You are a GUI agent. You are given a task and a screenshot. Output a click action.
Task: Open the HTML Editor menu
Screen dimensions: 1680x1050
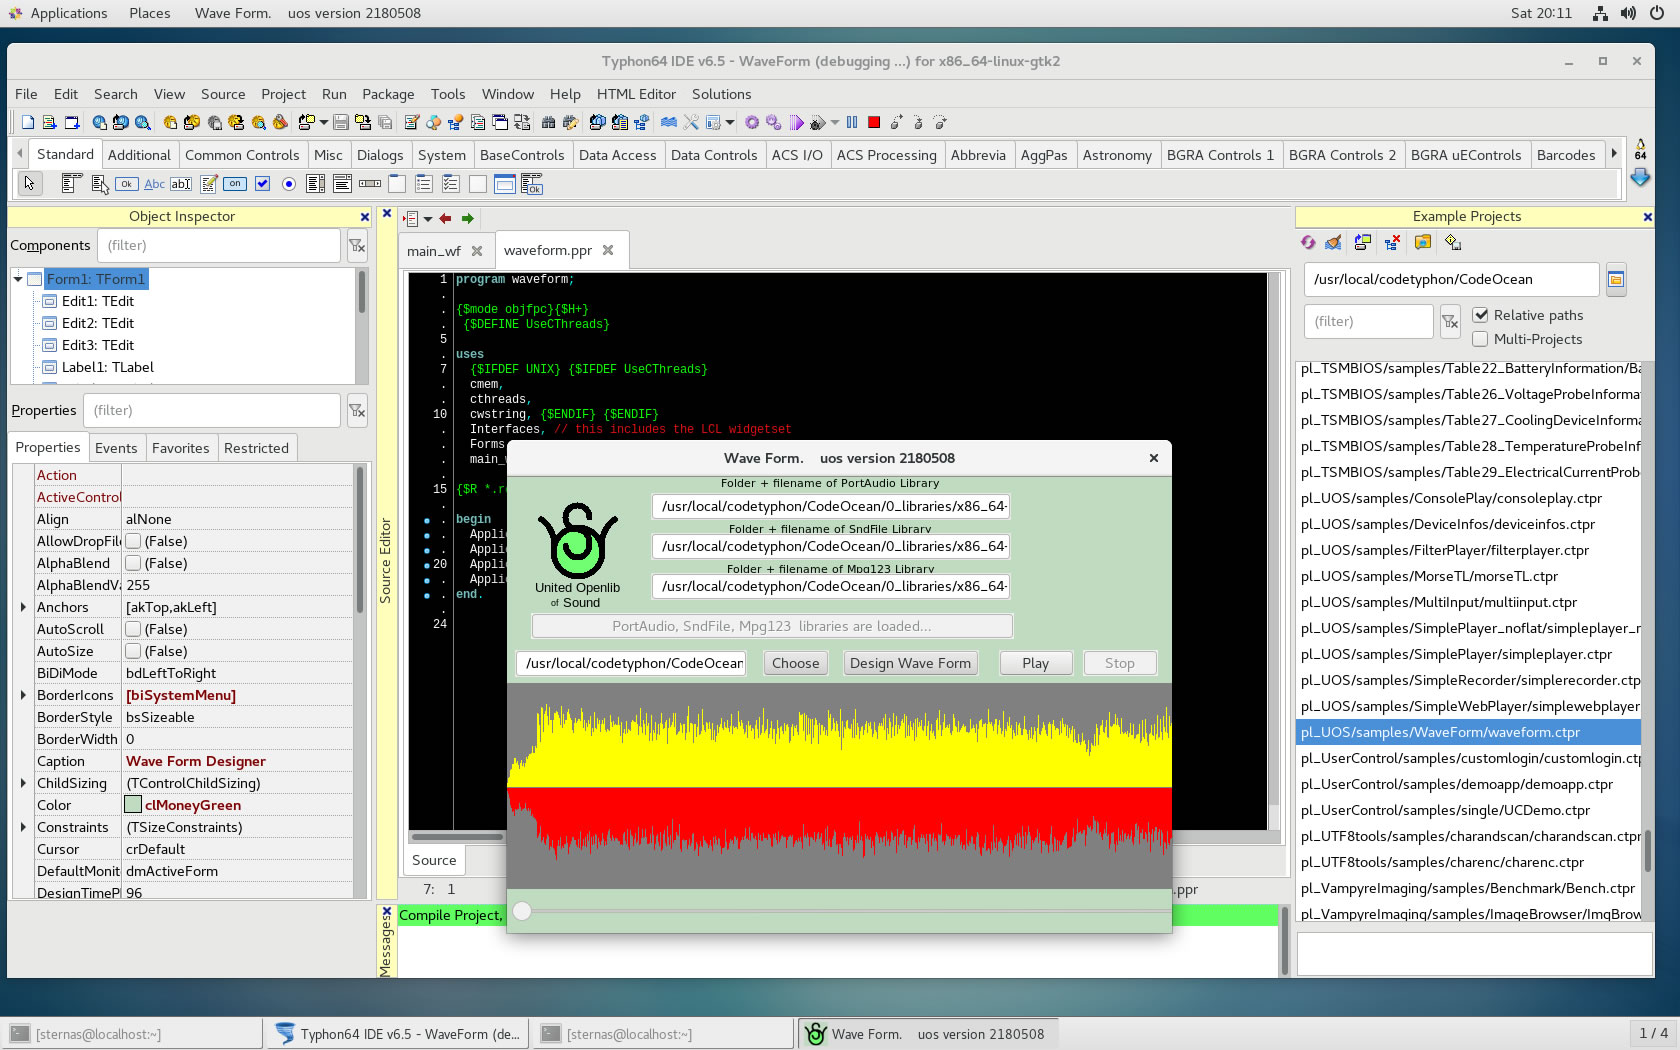[x=636, y=94]
